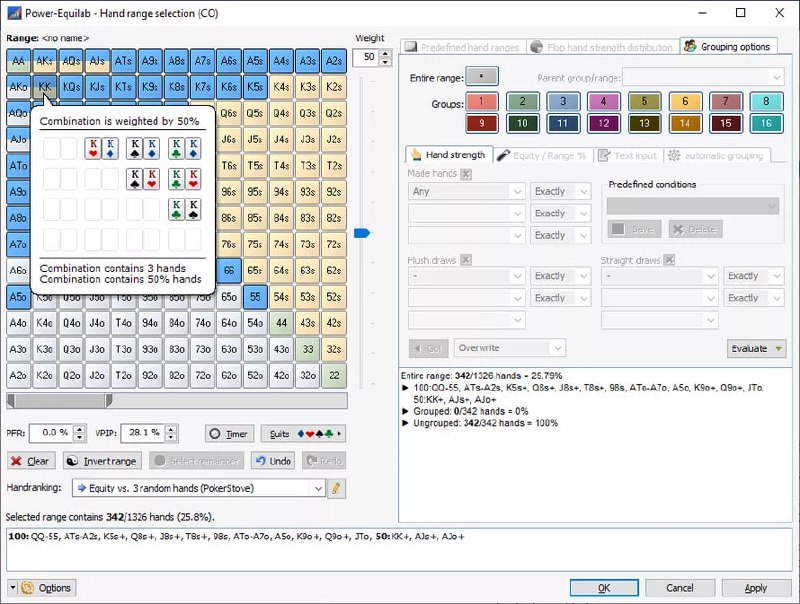Pick group 12 purple color swatch
Viewport: 800px width, 604px height.
[604, 123]
